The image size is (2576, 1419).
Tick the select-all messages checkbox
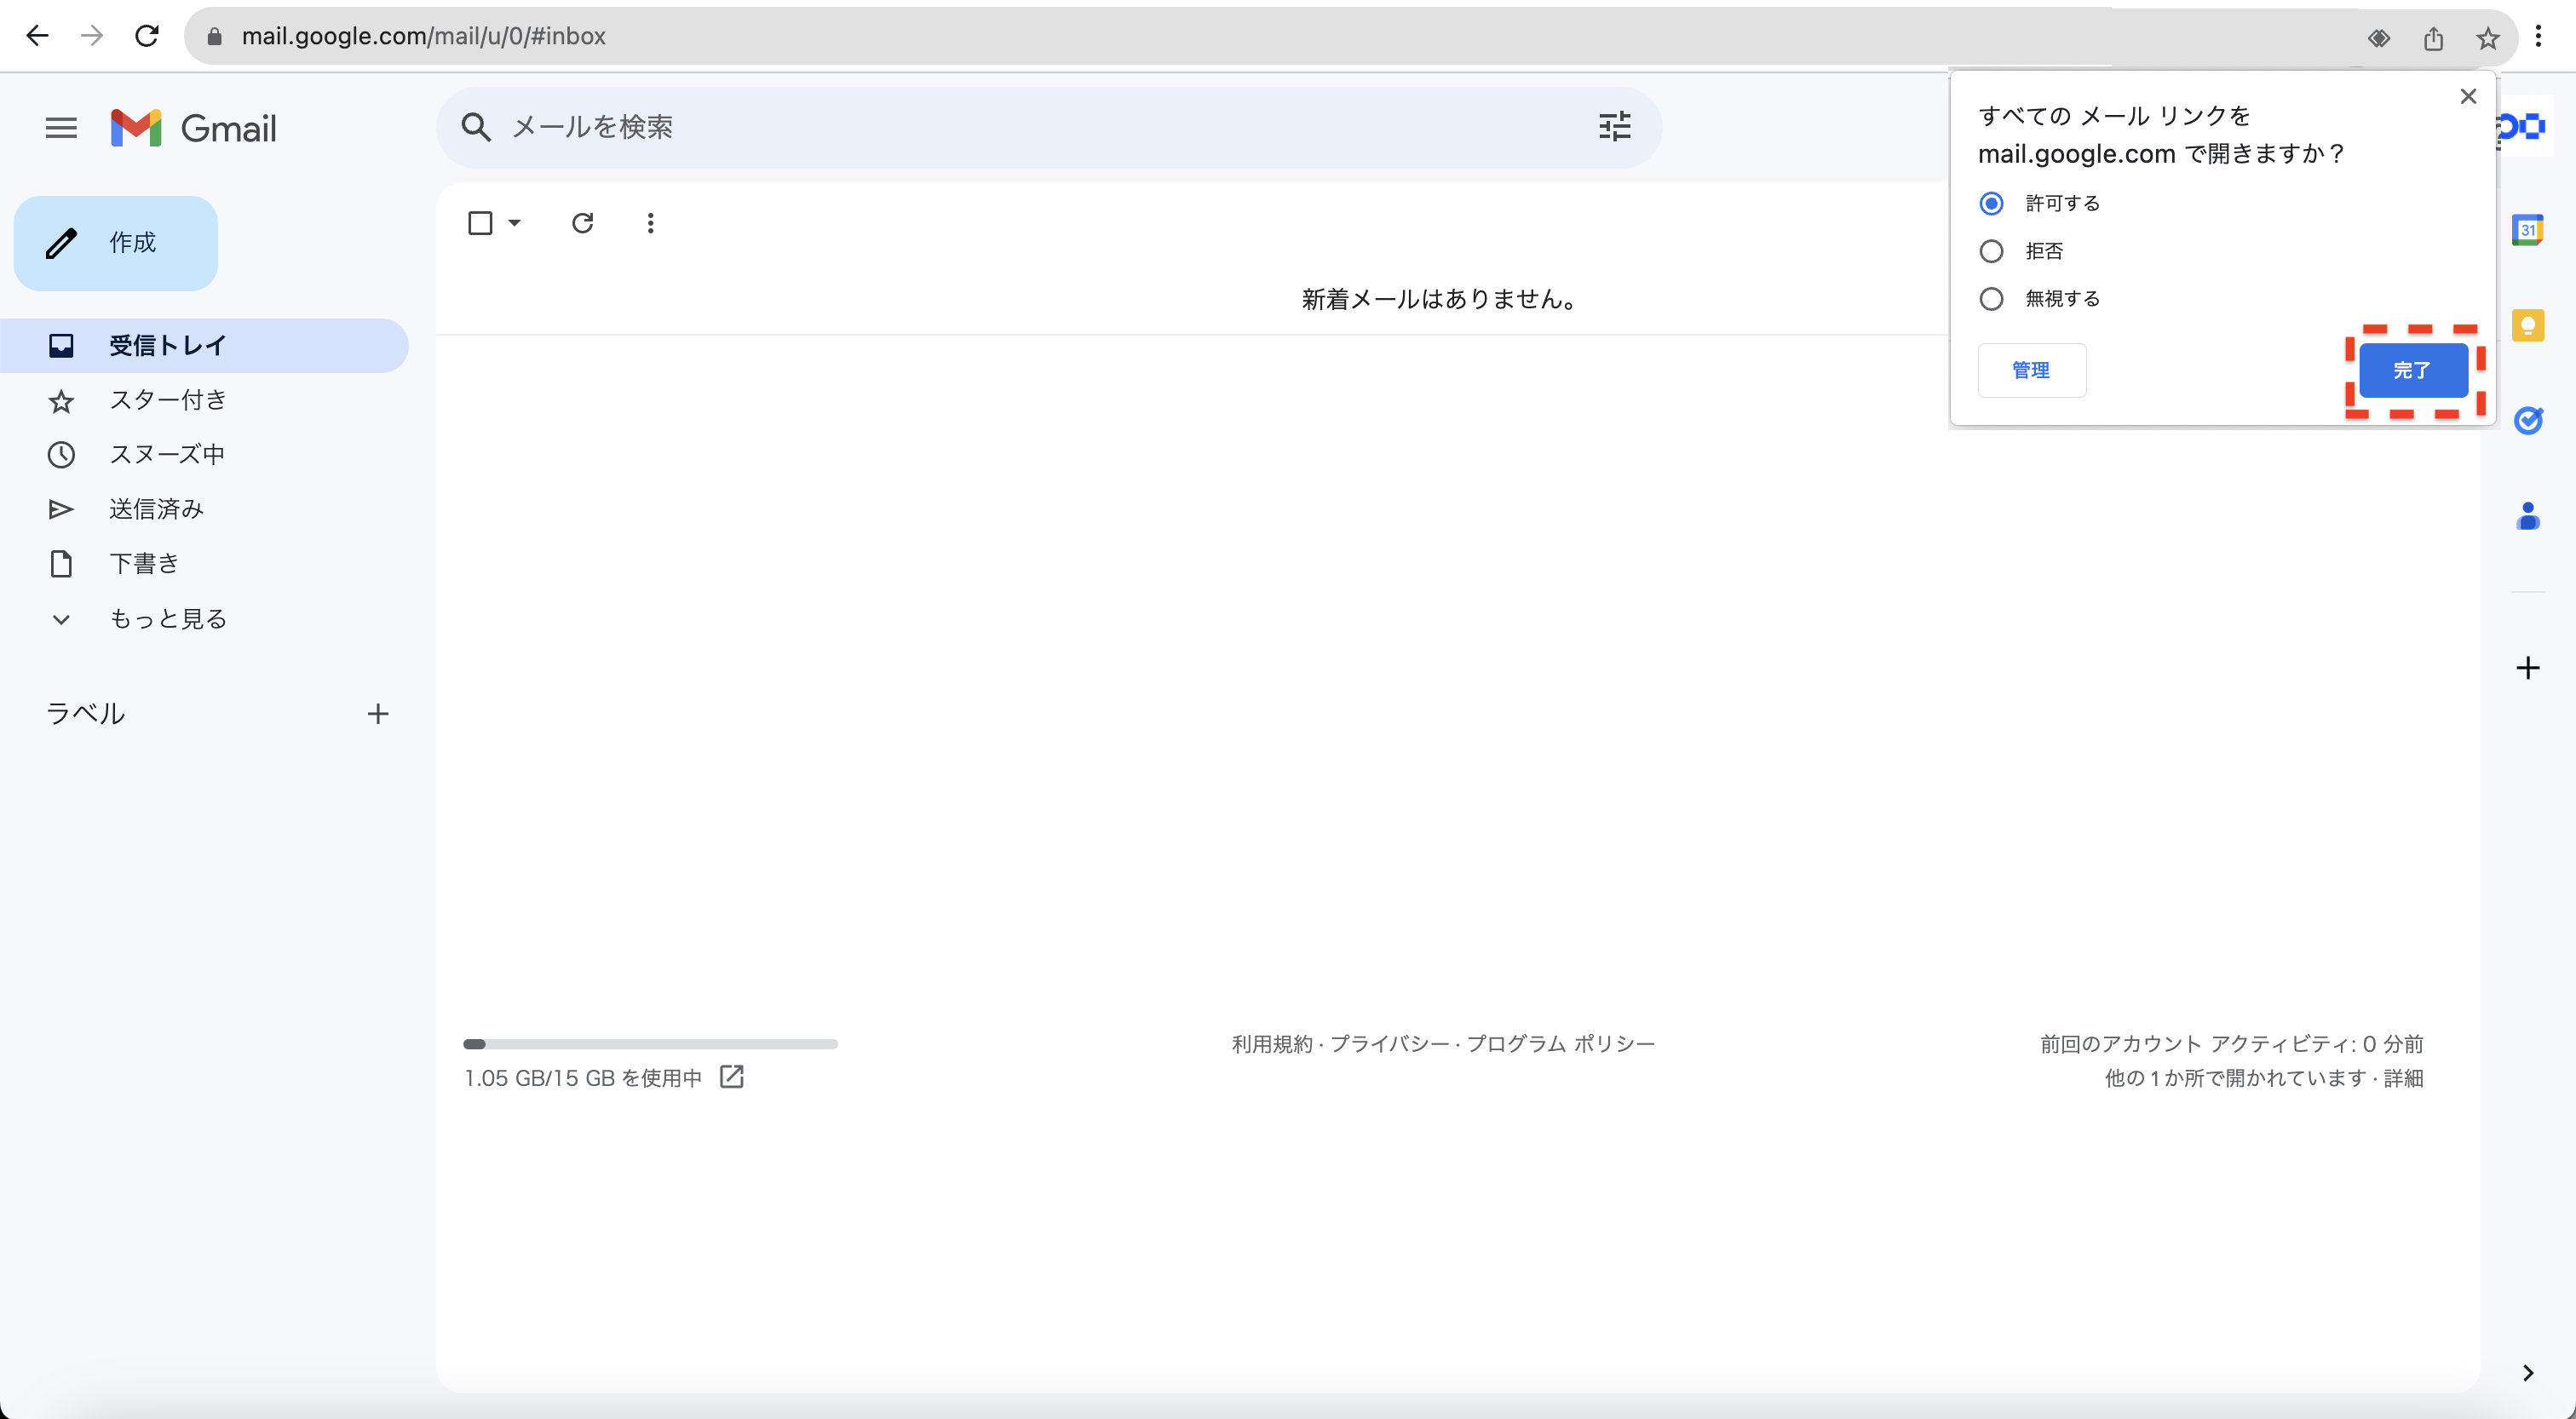click(480, 223)
